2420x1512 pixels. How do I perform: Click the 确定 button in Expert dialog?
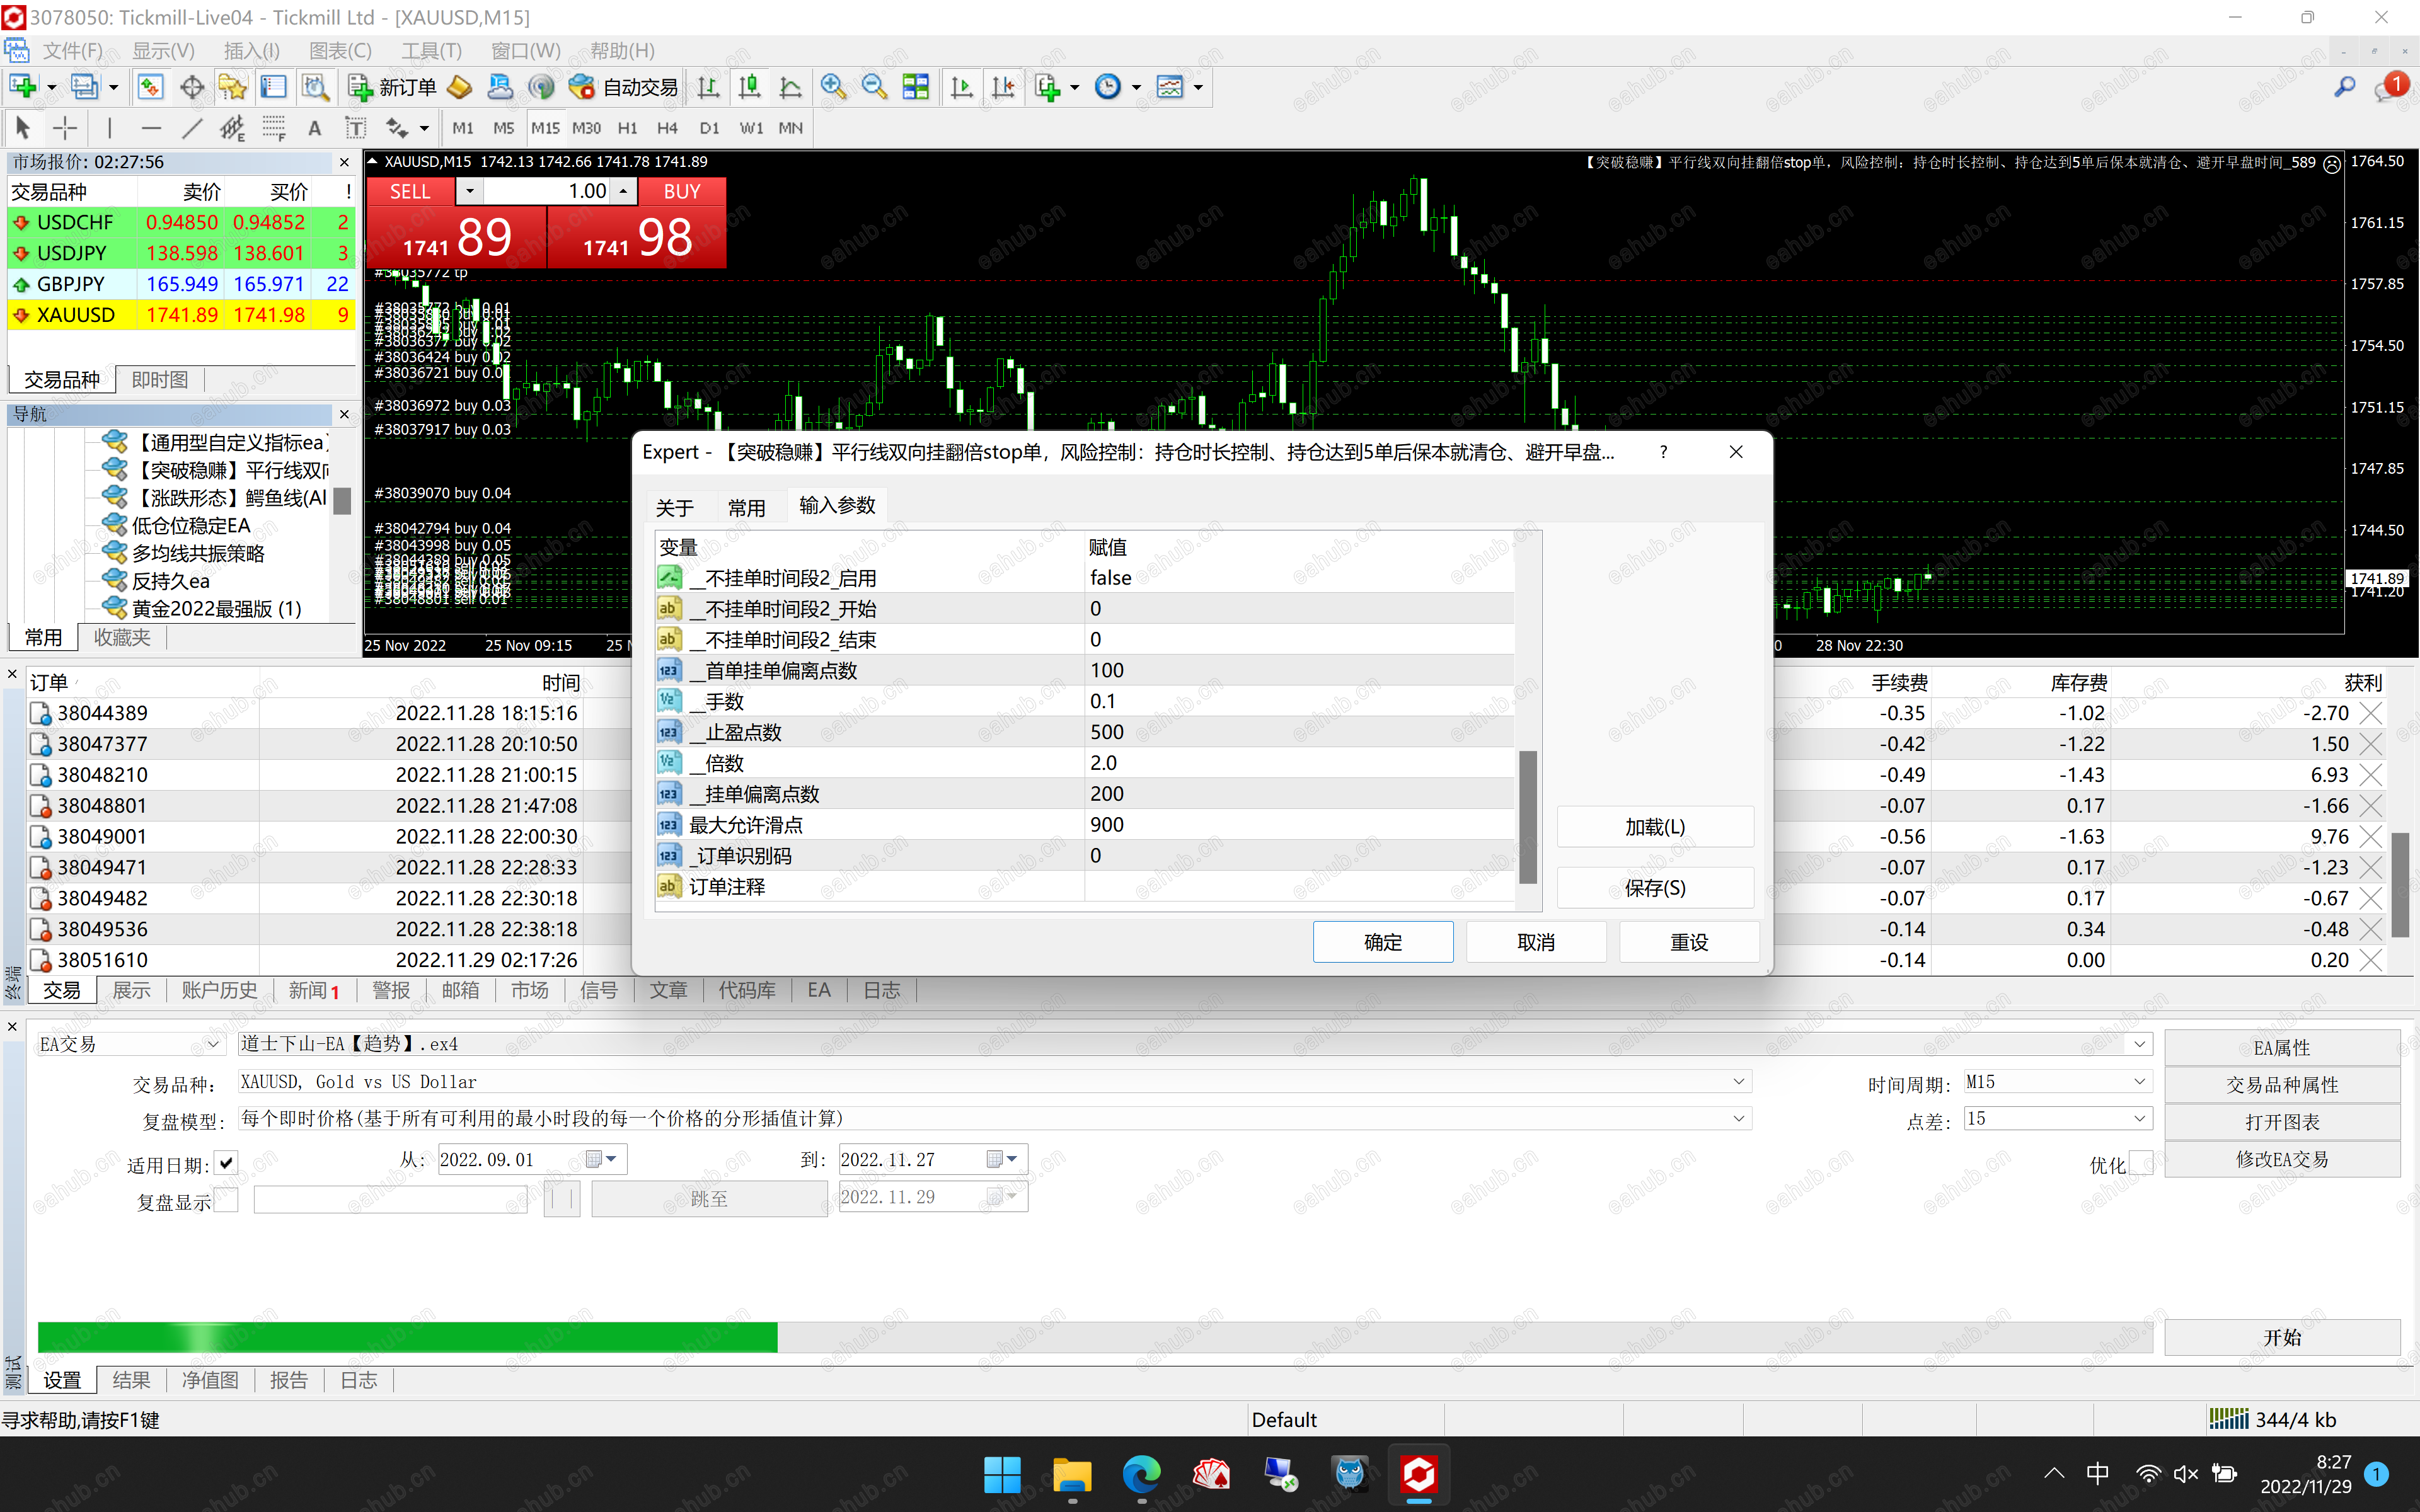coord(1382,942)
